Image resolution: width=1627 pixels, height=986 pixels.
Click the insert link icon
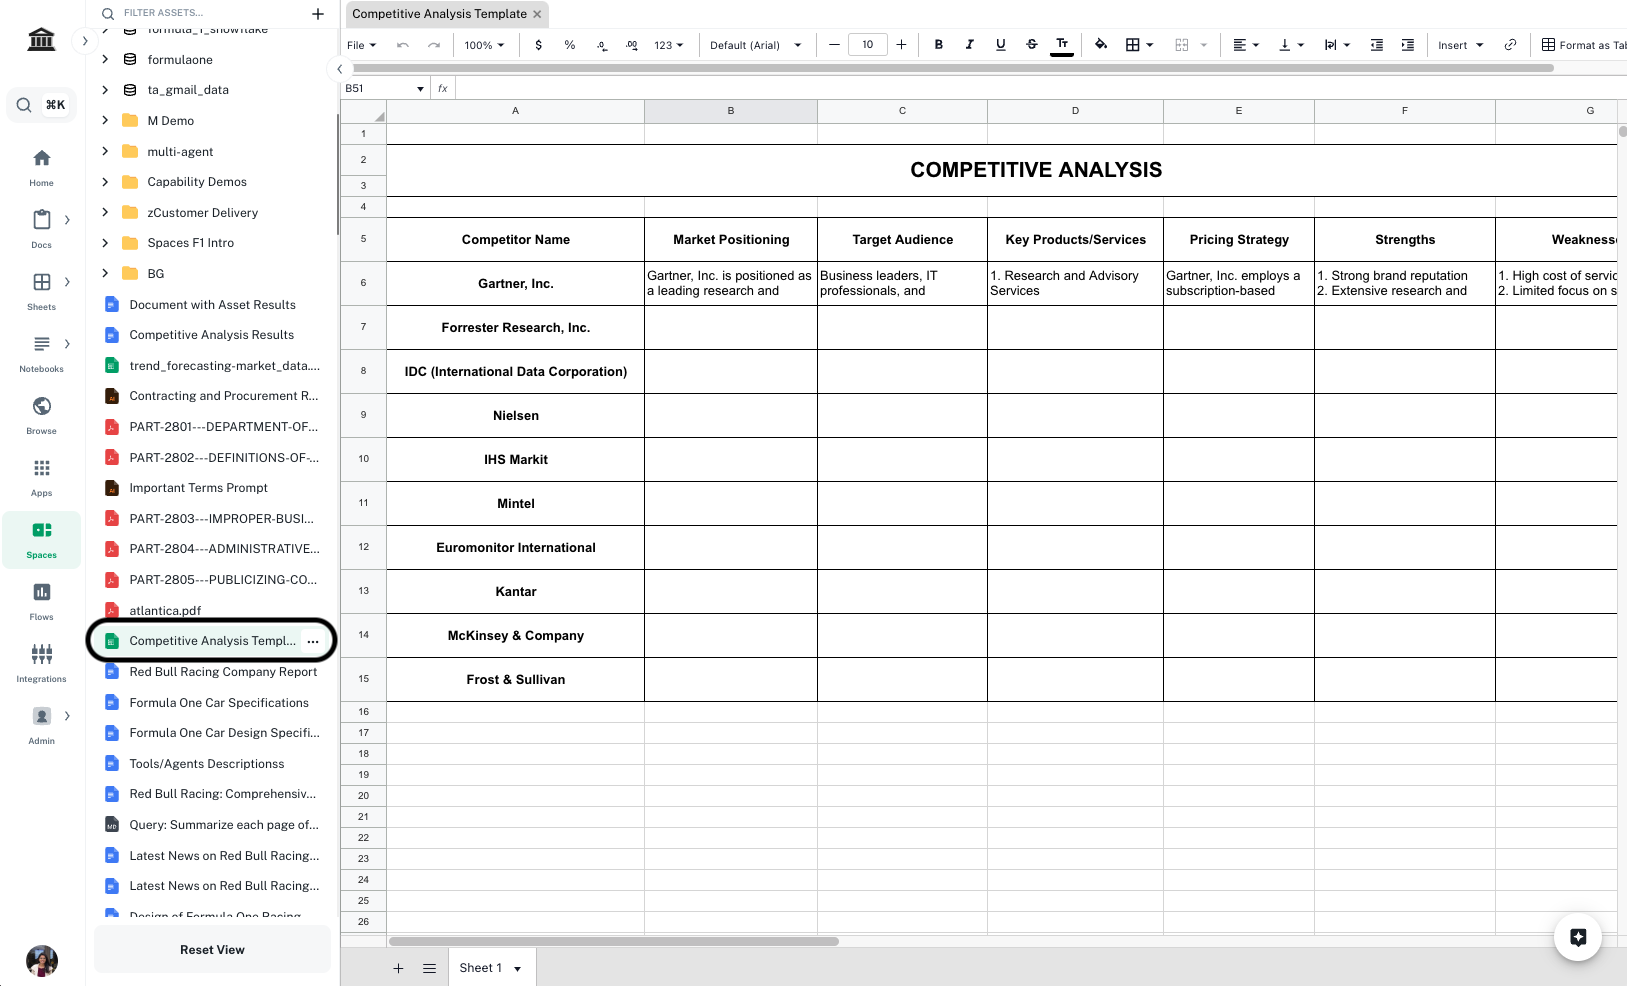(x=1510, y=45)
